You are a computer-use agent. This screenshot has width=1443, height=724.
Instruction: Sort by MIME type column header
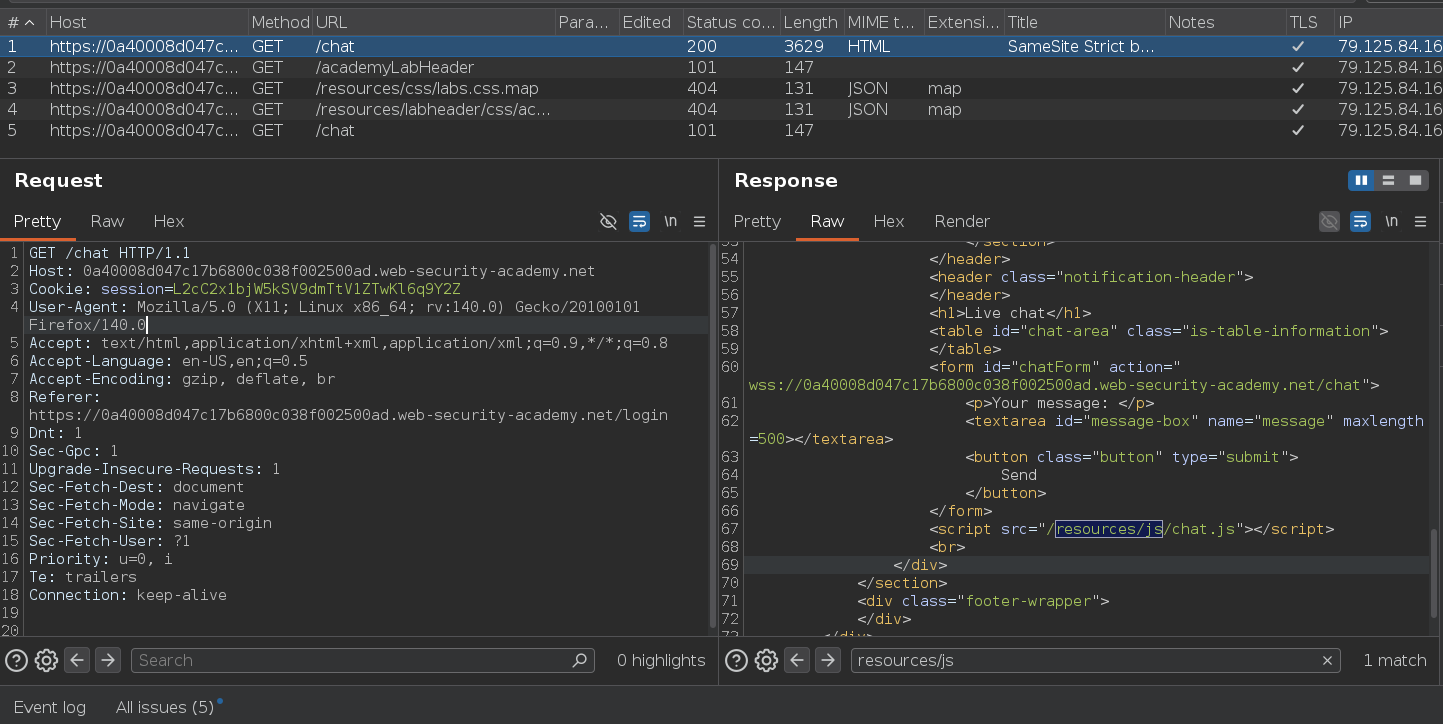point(882,22)
